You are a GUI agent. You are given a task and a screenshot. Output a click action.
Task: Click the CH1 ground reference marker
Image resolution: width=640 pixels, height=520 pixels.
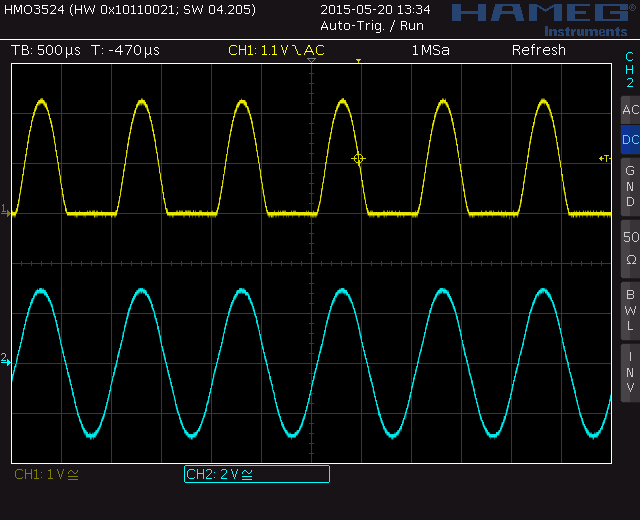pyautogui.click(x=6, y=210)
